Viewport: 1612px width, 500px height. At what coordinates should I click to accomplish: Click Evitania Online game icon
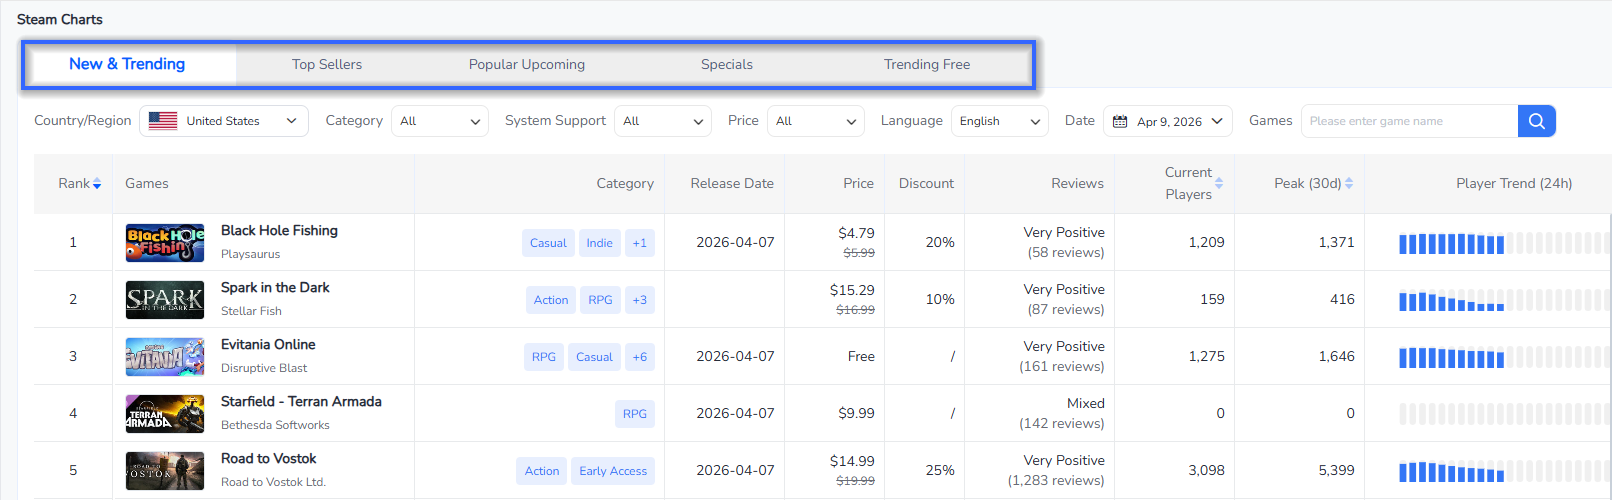[165, 357]
